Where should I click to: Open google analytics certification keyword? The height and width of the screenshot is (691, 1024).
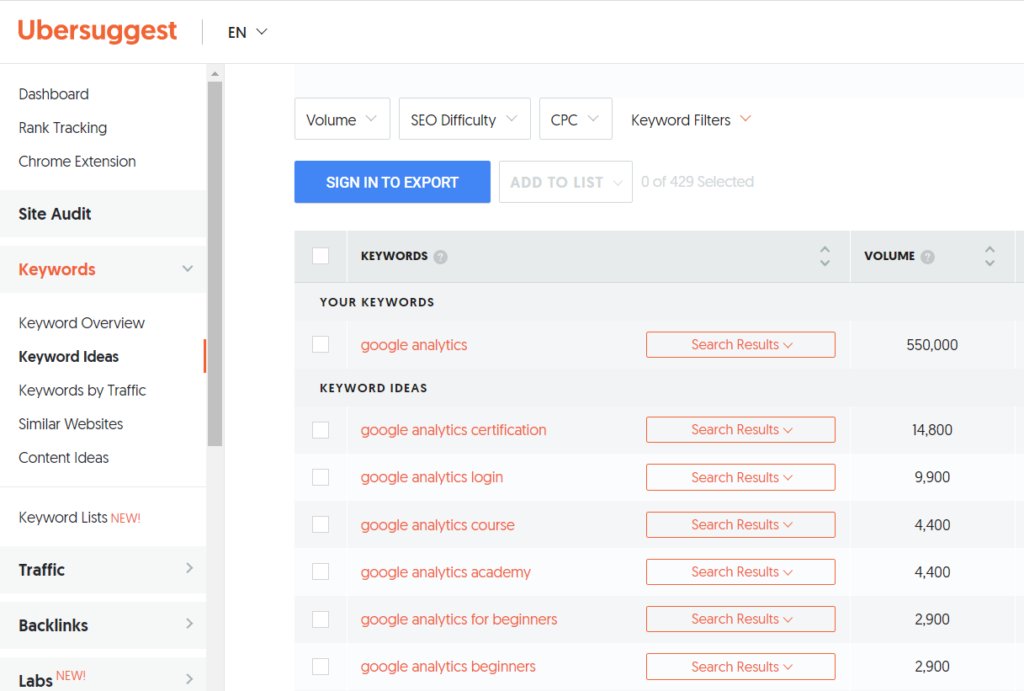click(453, 430)
